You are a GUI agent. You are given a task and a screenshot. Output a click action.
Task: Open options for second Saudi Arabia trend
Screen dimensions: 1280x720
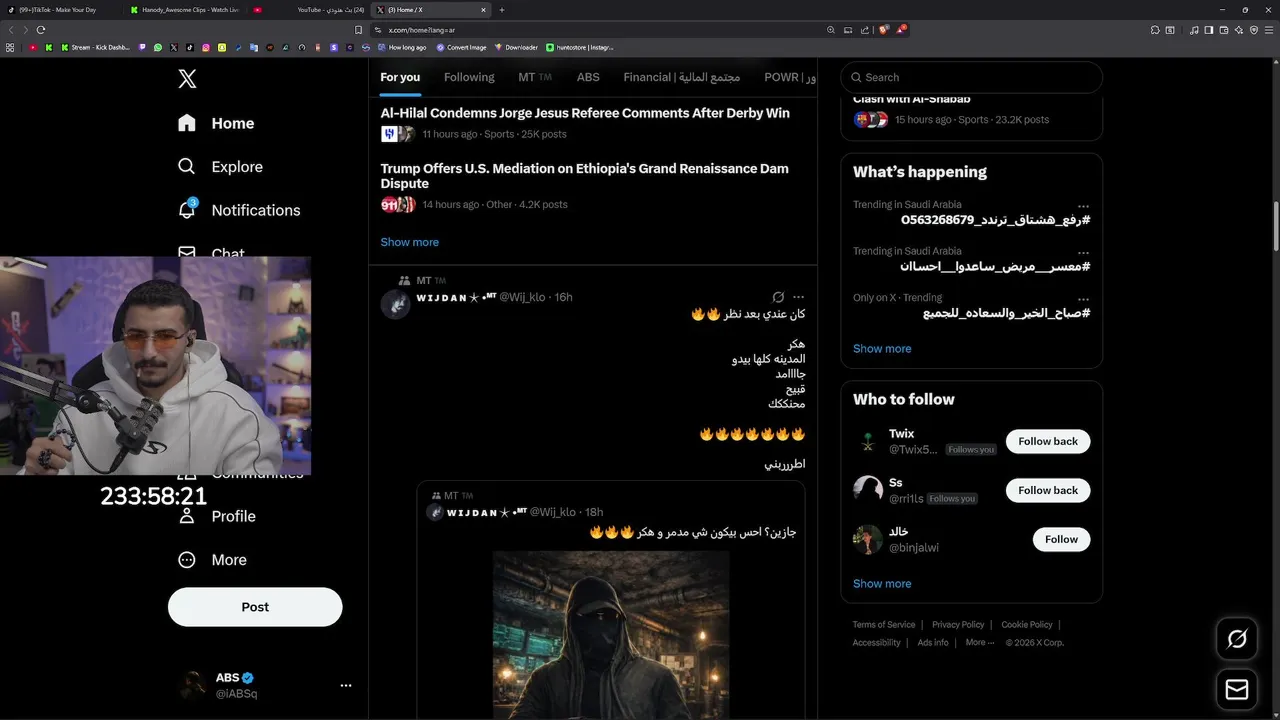coord(1083,253)
